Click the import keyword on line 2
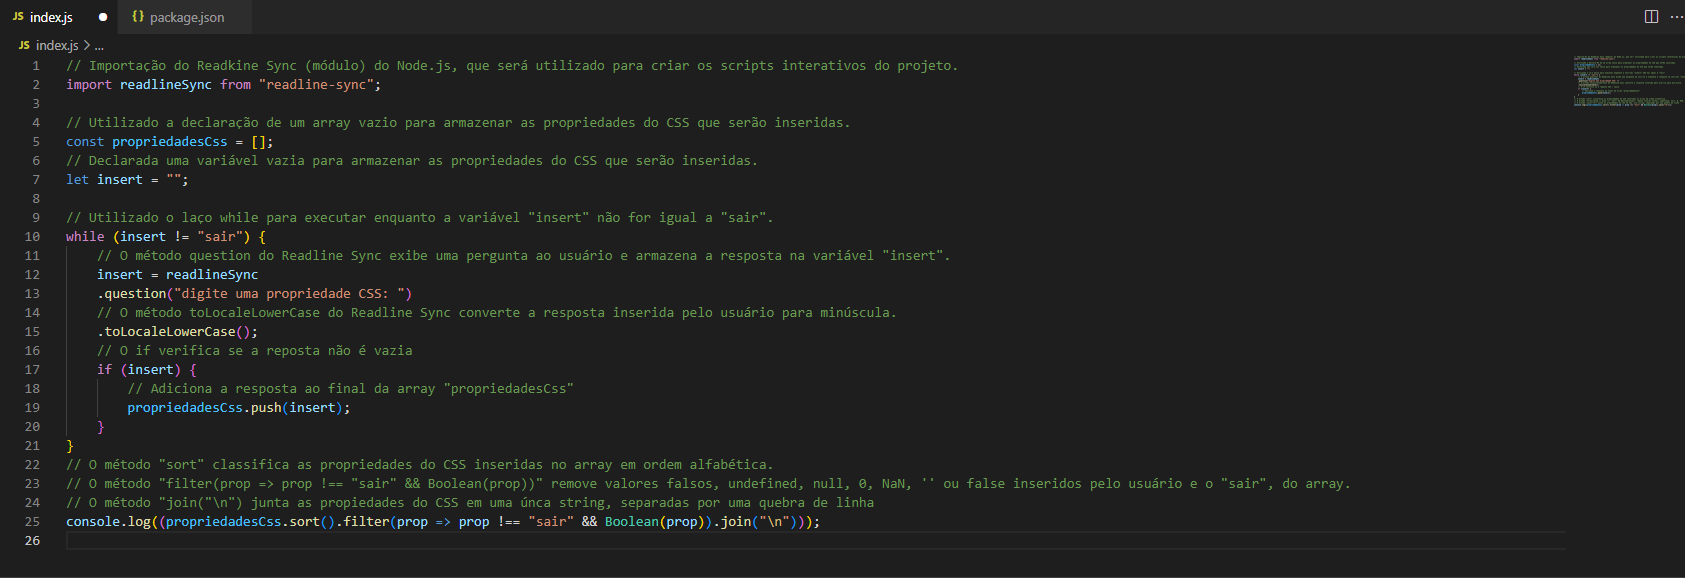This screenshot has height=578, width=1685. pyautogui.click(x=89, y=85)
